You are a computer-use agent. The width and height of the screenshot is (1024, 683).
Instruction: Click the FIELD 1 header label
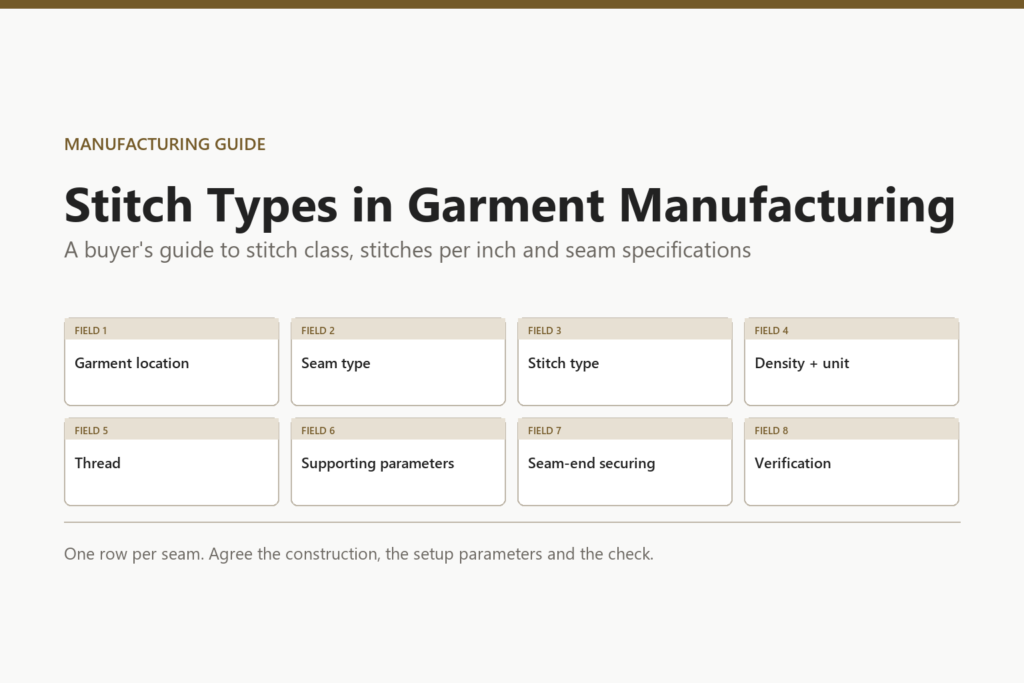[91, 330]
